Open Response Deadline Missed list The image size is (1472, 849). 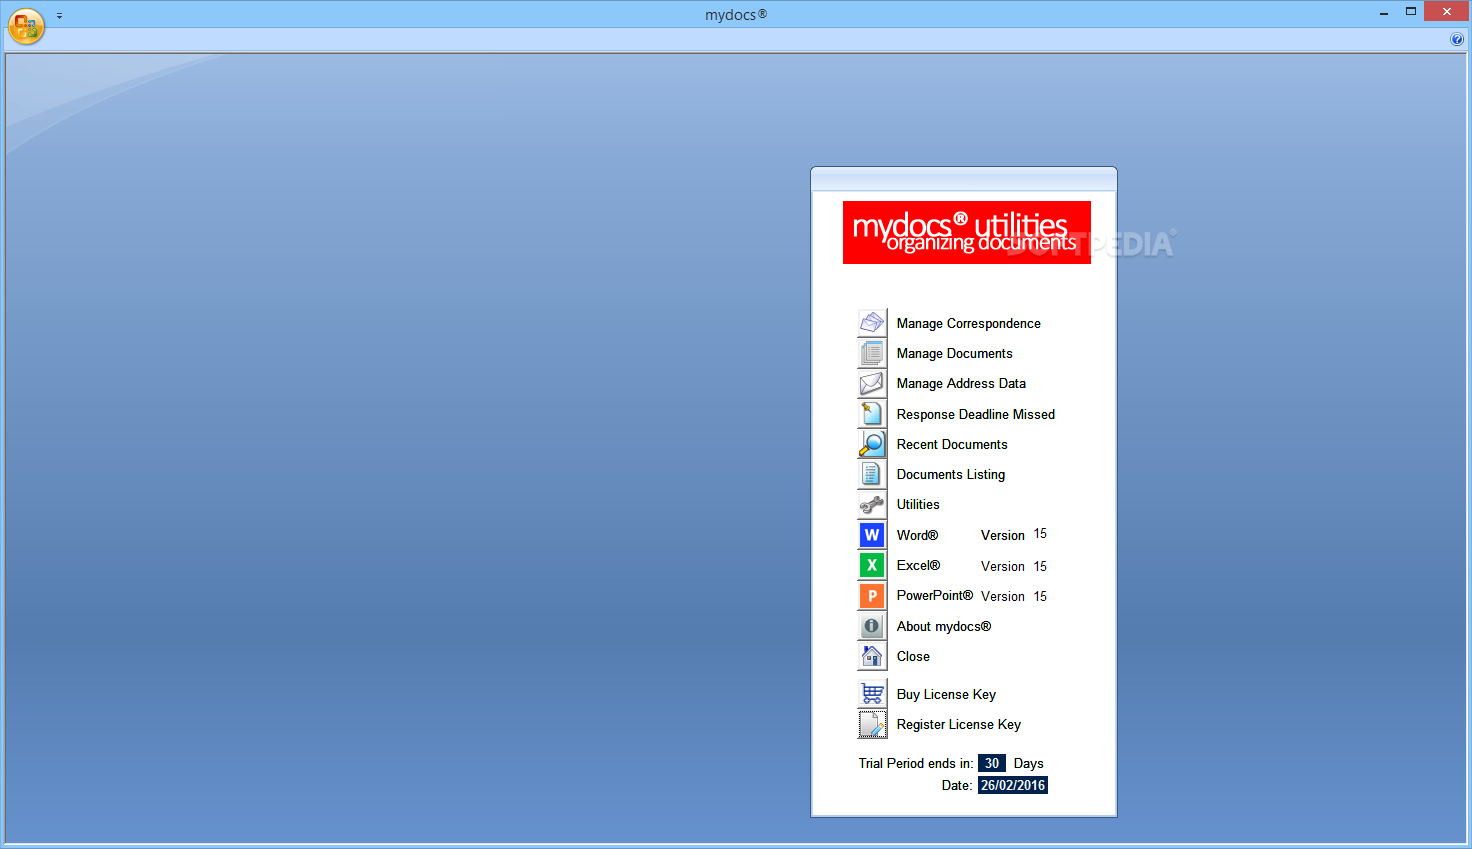point(975,414)
